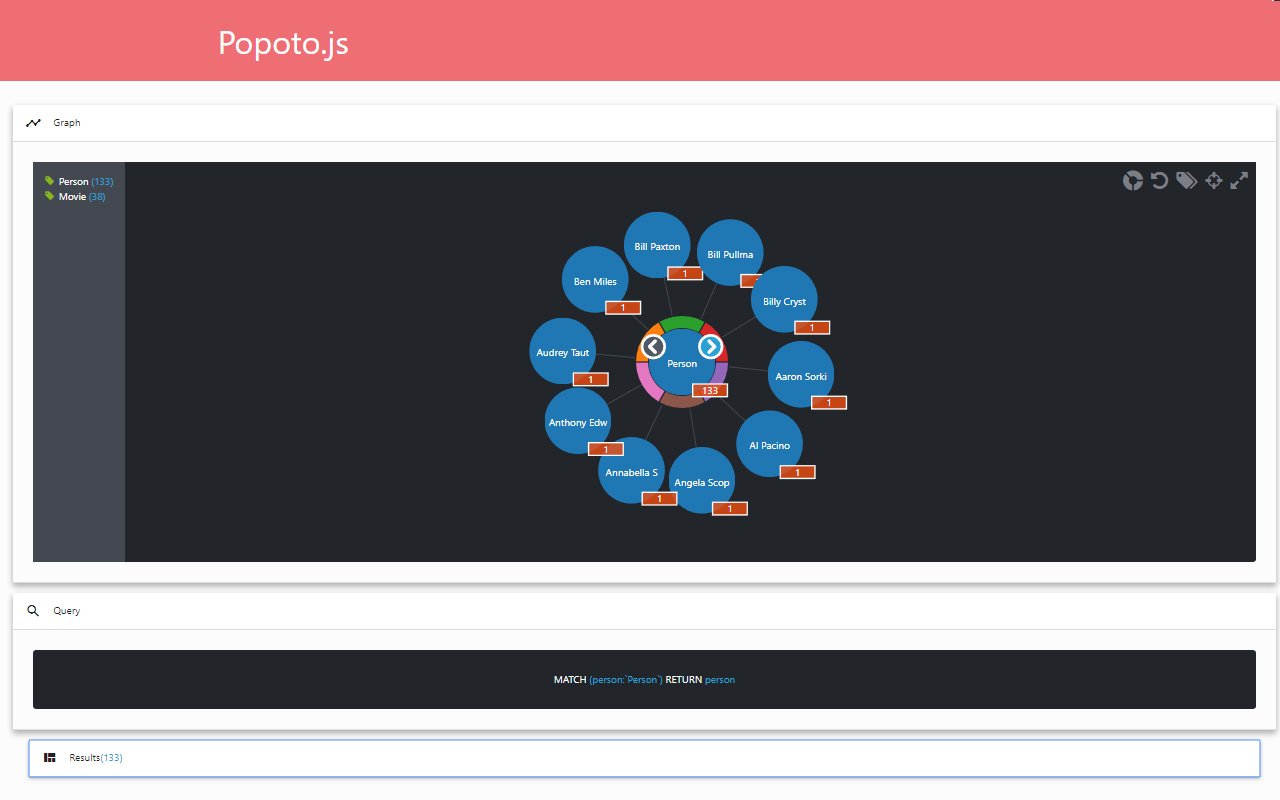This screenshot has width=1280, height=800.
Task: Select the Audrey Tautou node
Action: (x=563, y=351)
